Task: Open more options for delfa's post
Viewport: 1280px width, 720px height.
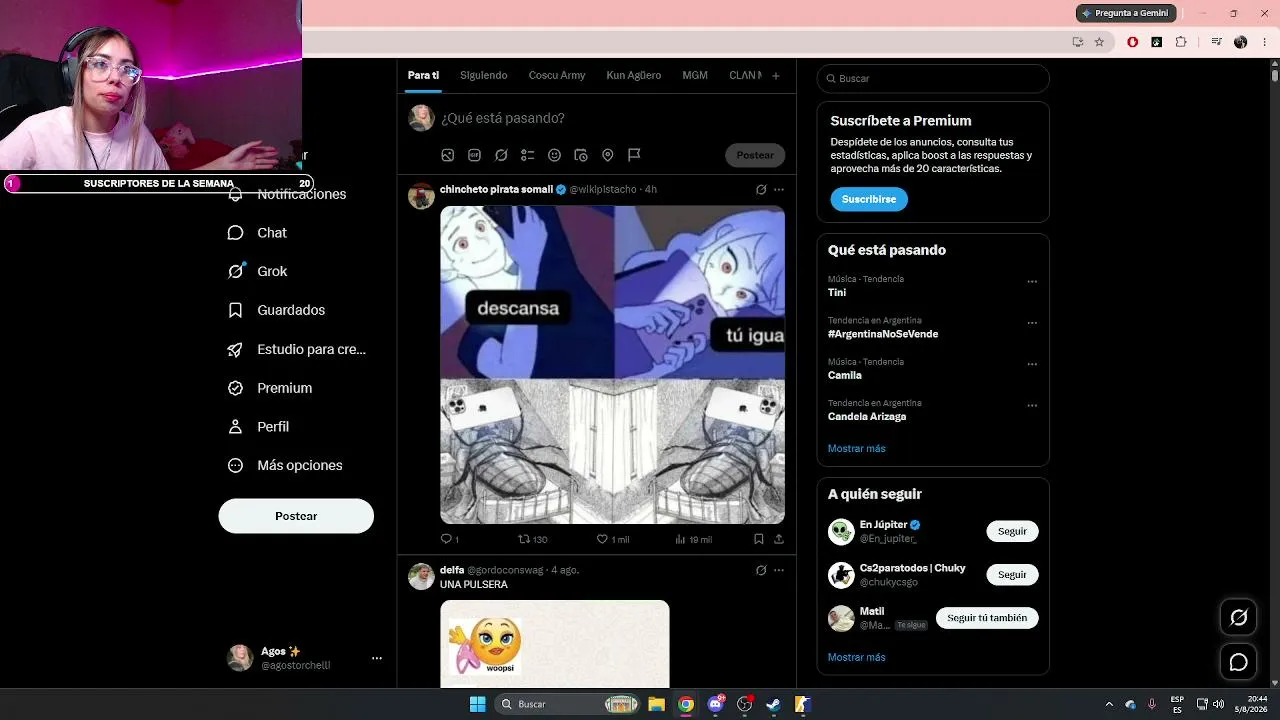Action: point(779,570)
